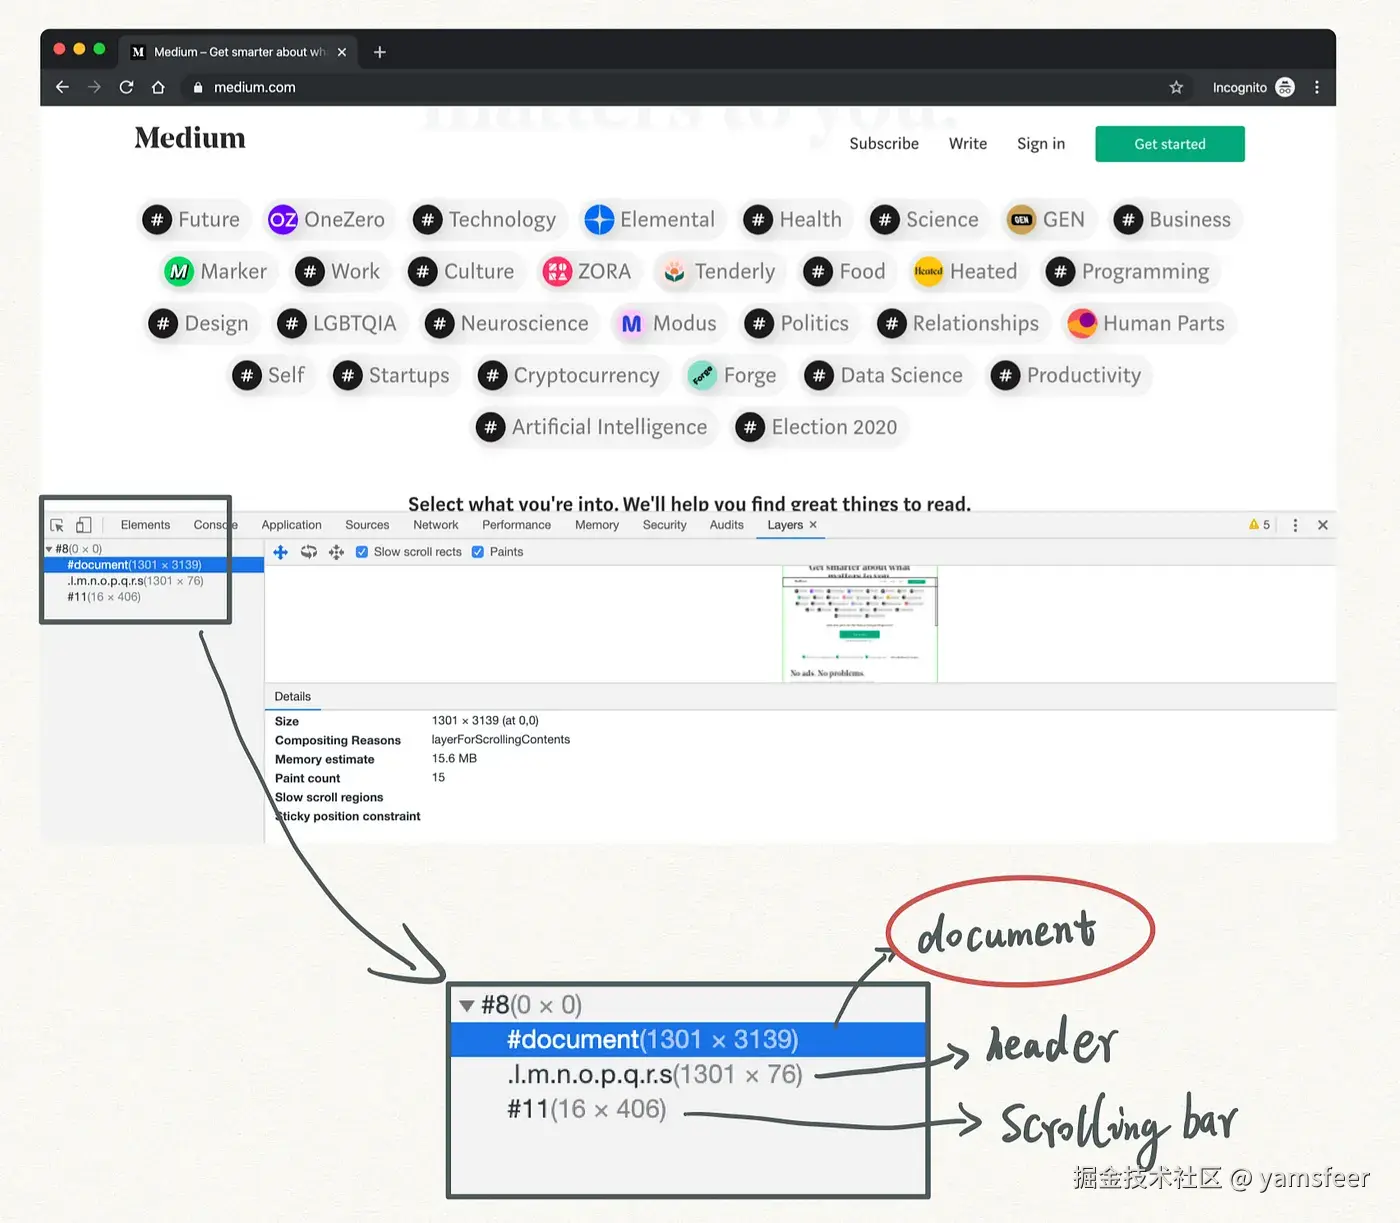
Task: Toggle the DevTools device toolbar icon
Action: pos(84,525)
